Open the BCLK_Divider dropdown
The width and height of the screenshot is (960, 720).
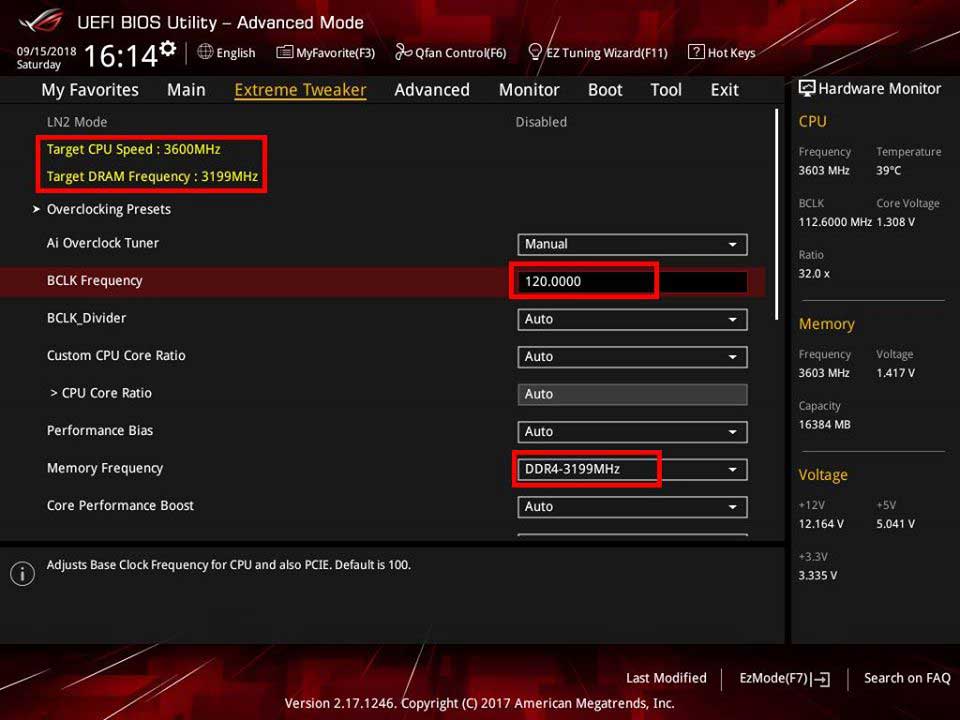click(x=632, y=320)
